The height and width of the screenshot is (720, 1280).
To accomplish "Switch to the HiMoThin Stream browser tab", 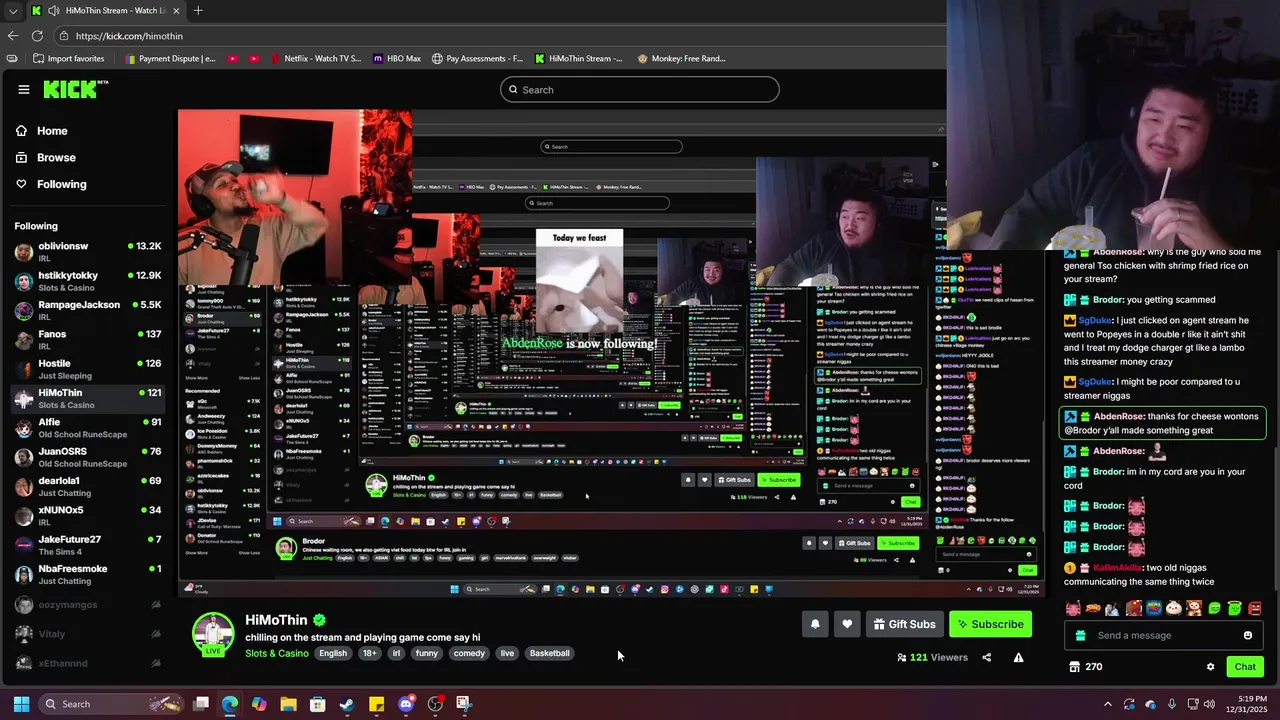I will [x=105, y=10].
